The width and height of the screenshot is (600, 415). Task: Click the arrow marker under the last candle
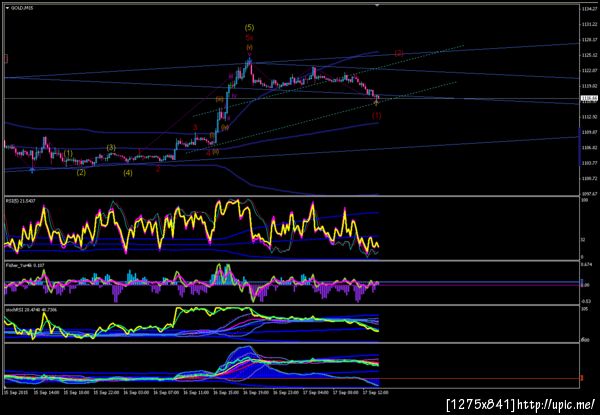[x=376, y=103]
